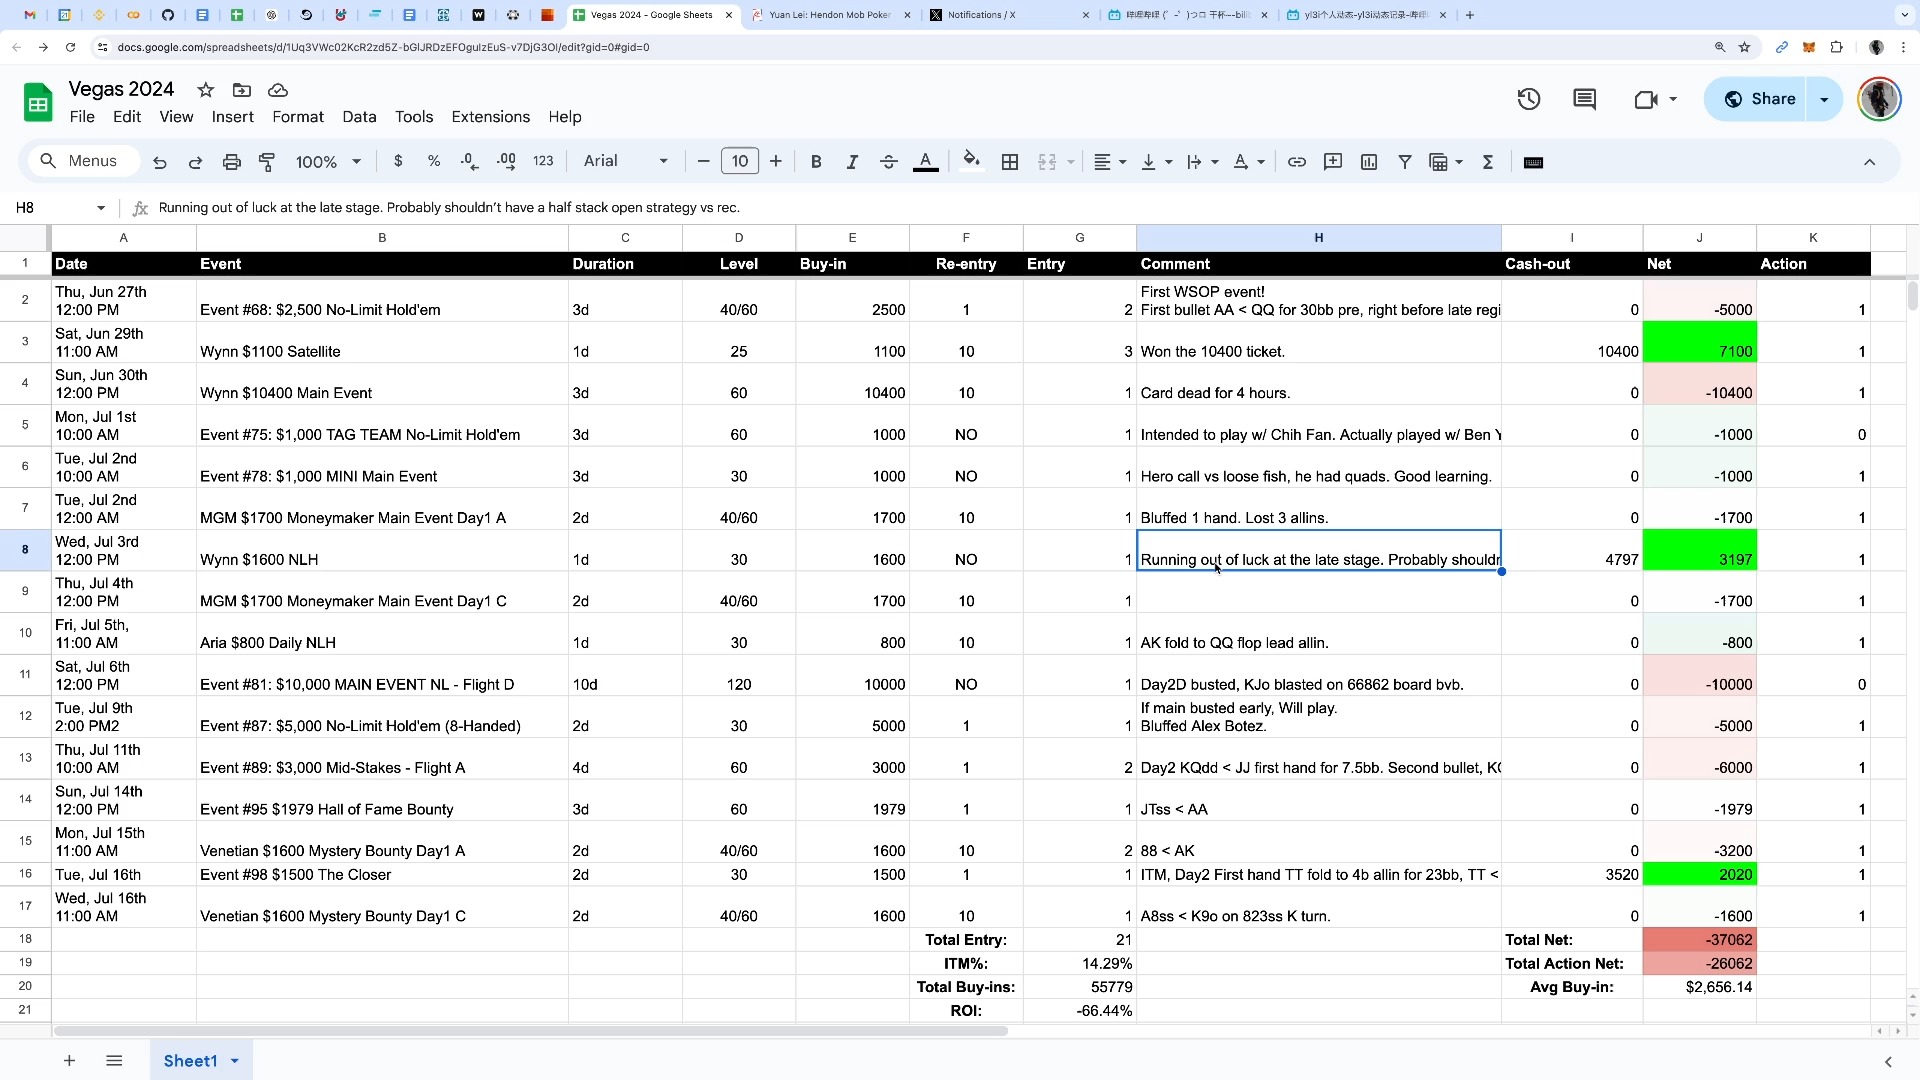Decrease font size minus button
This screenshot has width=1920, height=1080.
pyautogui.click(x=703, y=161)
